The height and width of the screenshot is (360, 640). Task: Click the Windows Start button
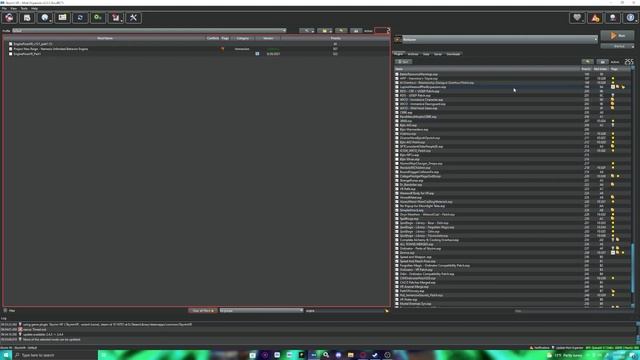tap(6, 355)
